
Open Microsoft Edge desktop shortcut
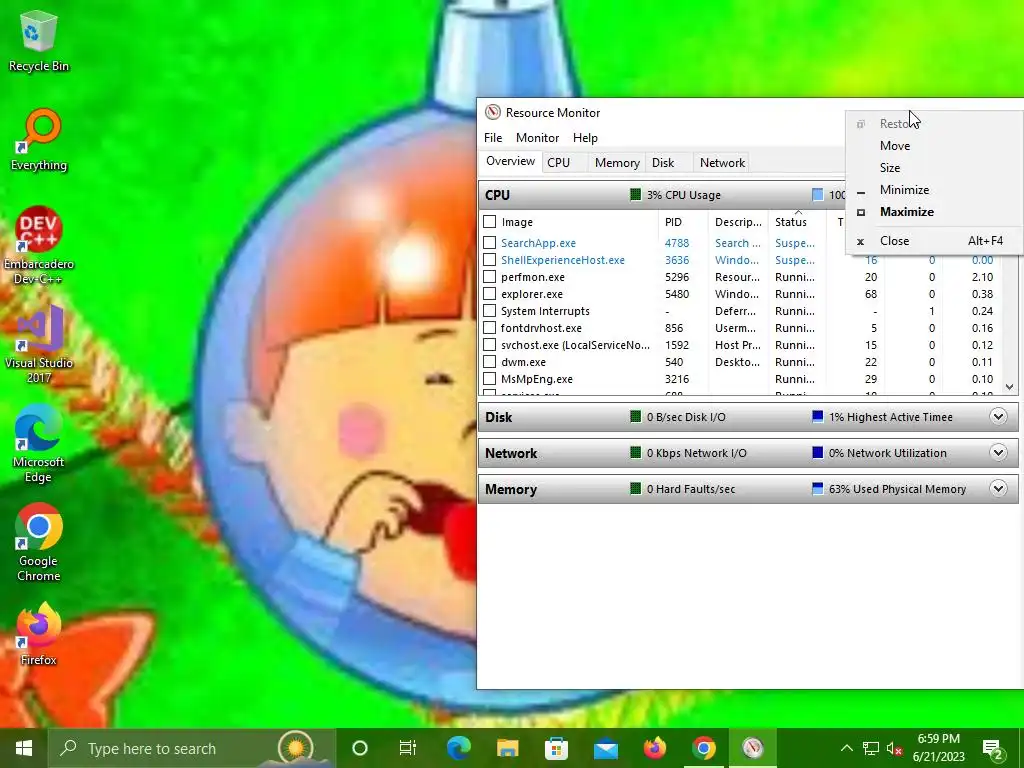coord(39,444)
